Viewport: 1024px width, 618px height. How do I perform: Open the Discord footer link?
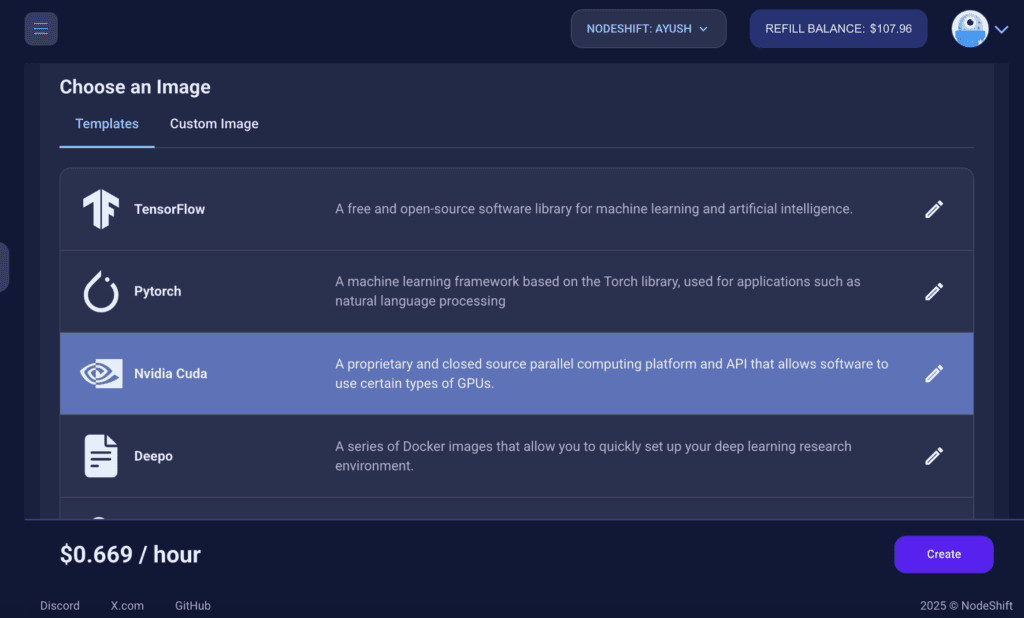coord(59,606)
